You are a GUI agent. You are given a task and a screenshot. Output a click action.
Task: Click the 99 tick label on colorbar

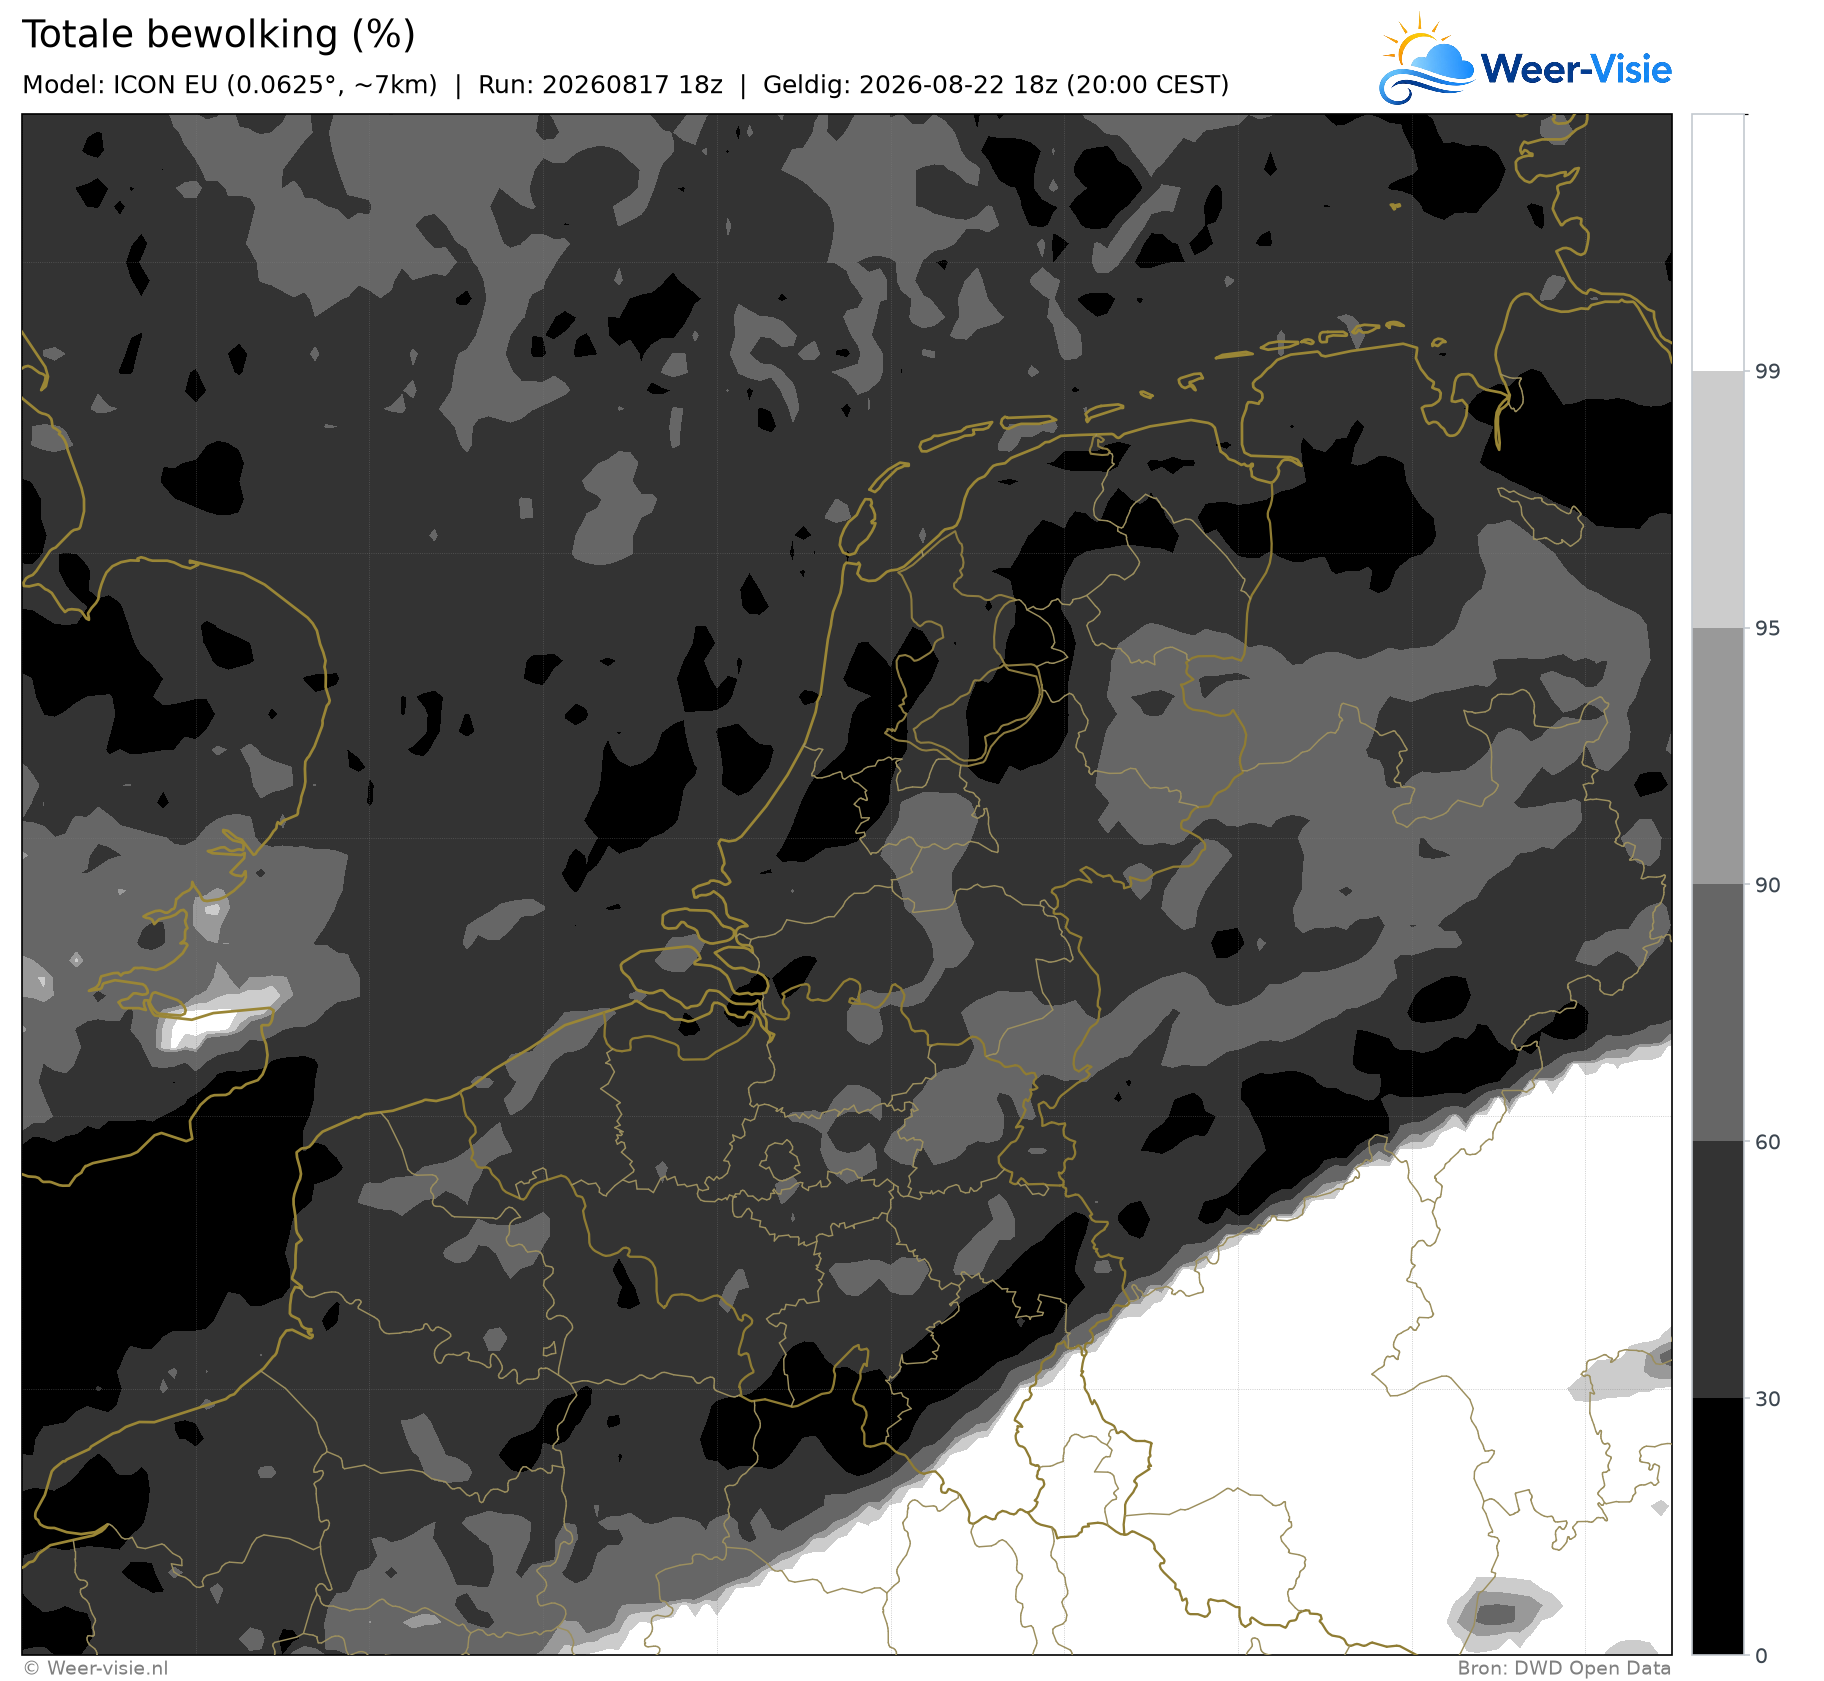1768,372
